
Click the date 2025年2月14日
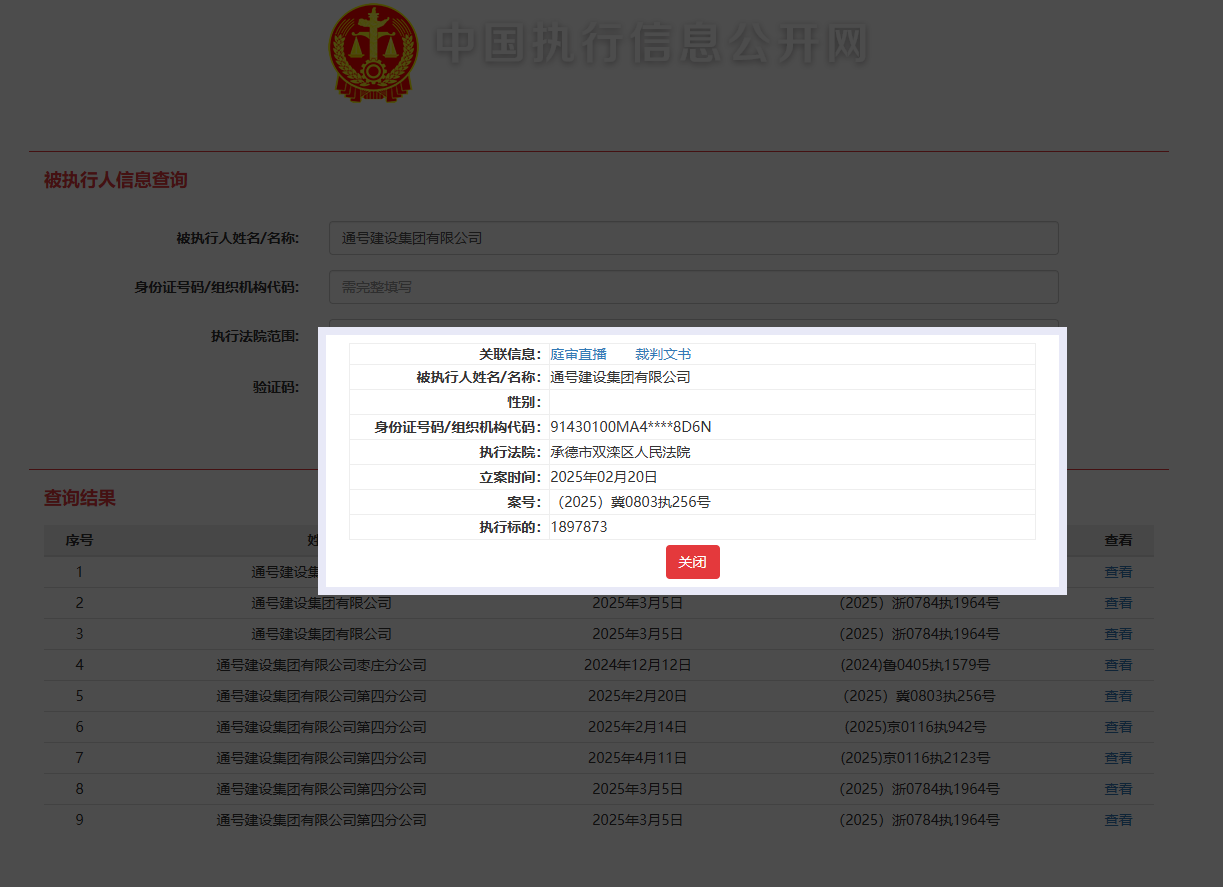click(638, 727)
